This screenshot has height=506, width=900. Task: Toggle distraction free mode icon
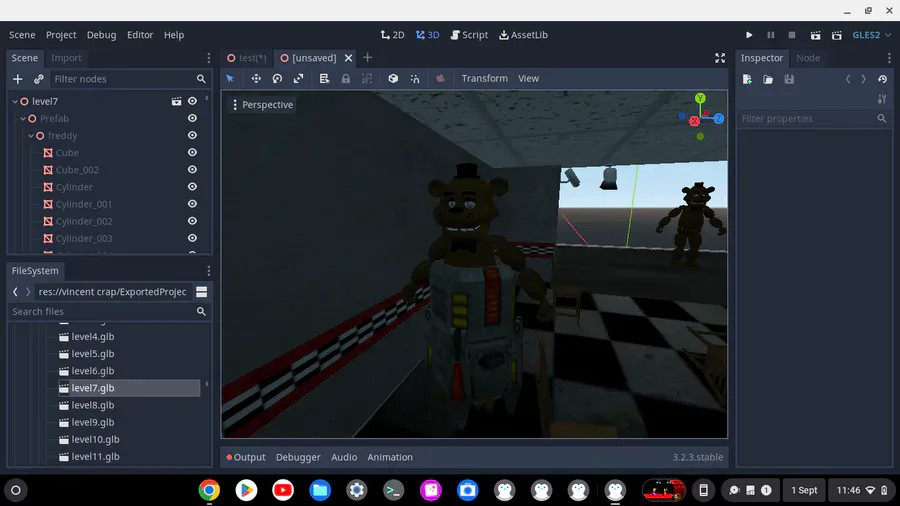point(720,58)
